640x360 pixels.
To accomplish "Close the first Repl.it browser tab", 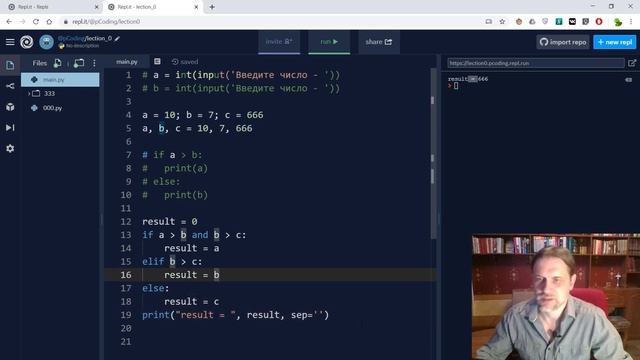I will coord(97,7).
